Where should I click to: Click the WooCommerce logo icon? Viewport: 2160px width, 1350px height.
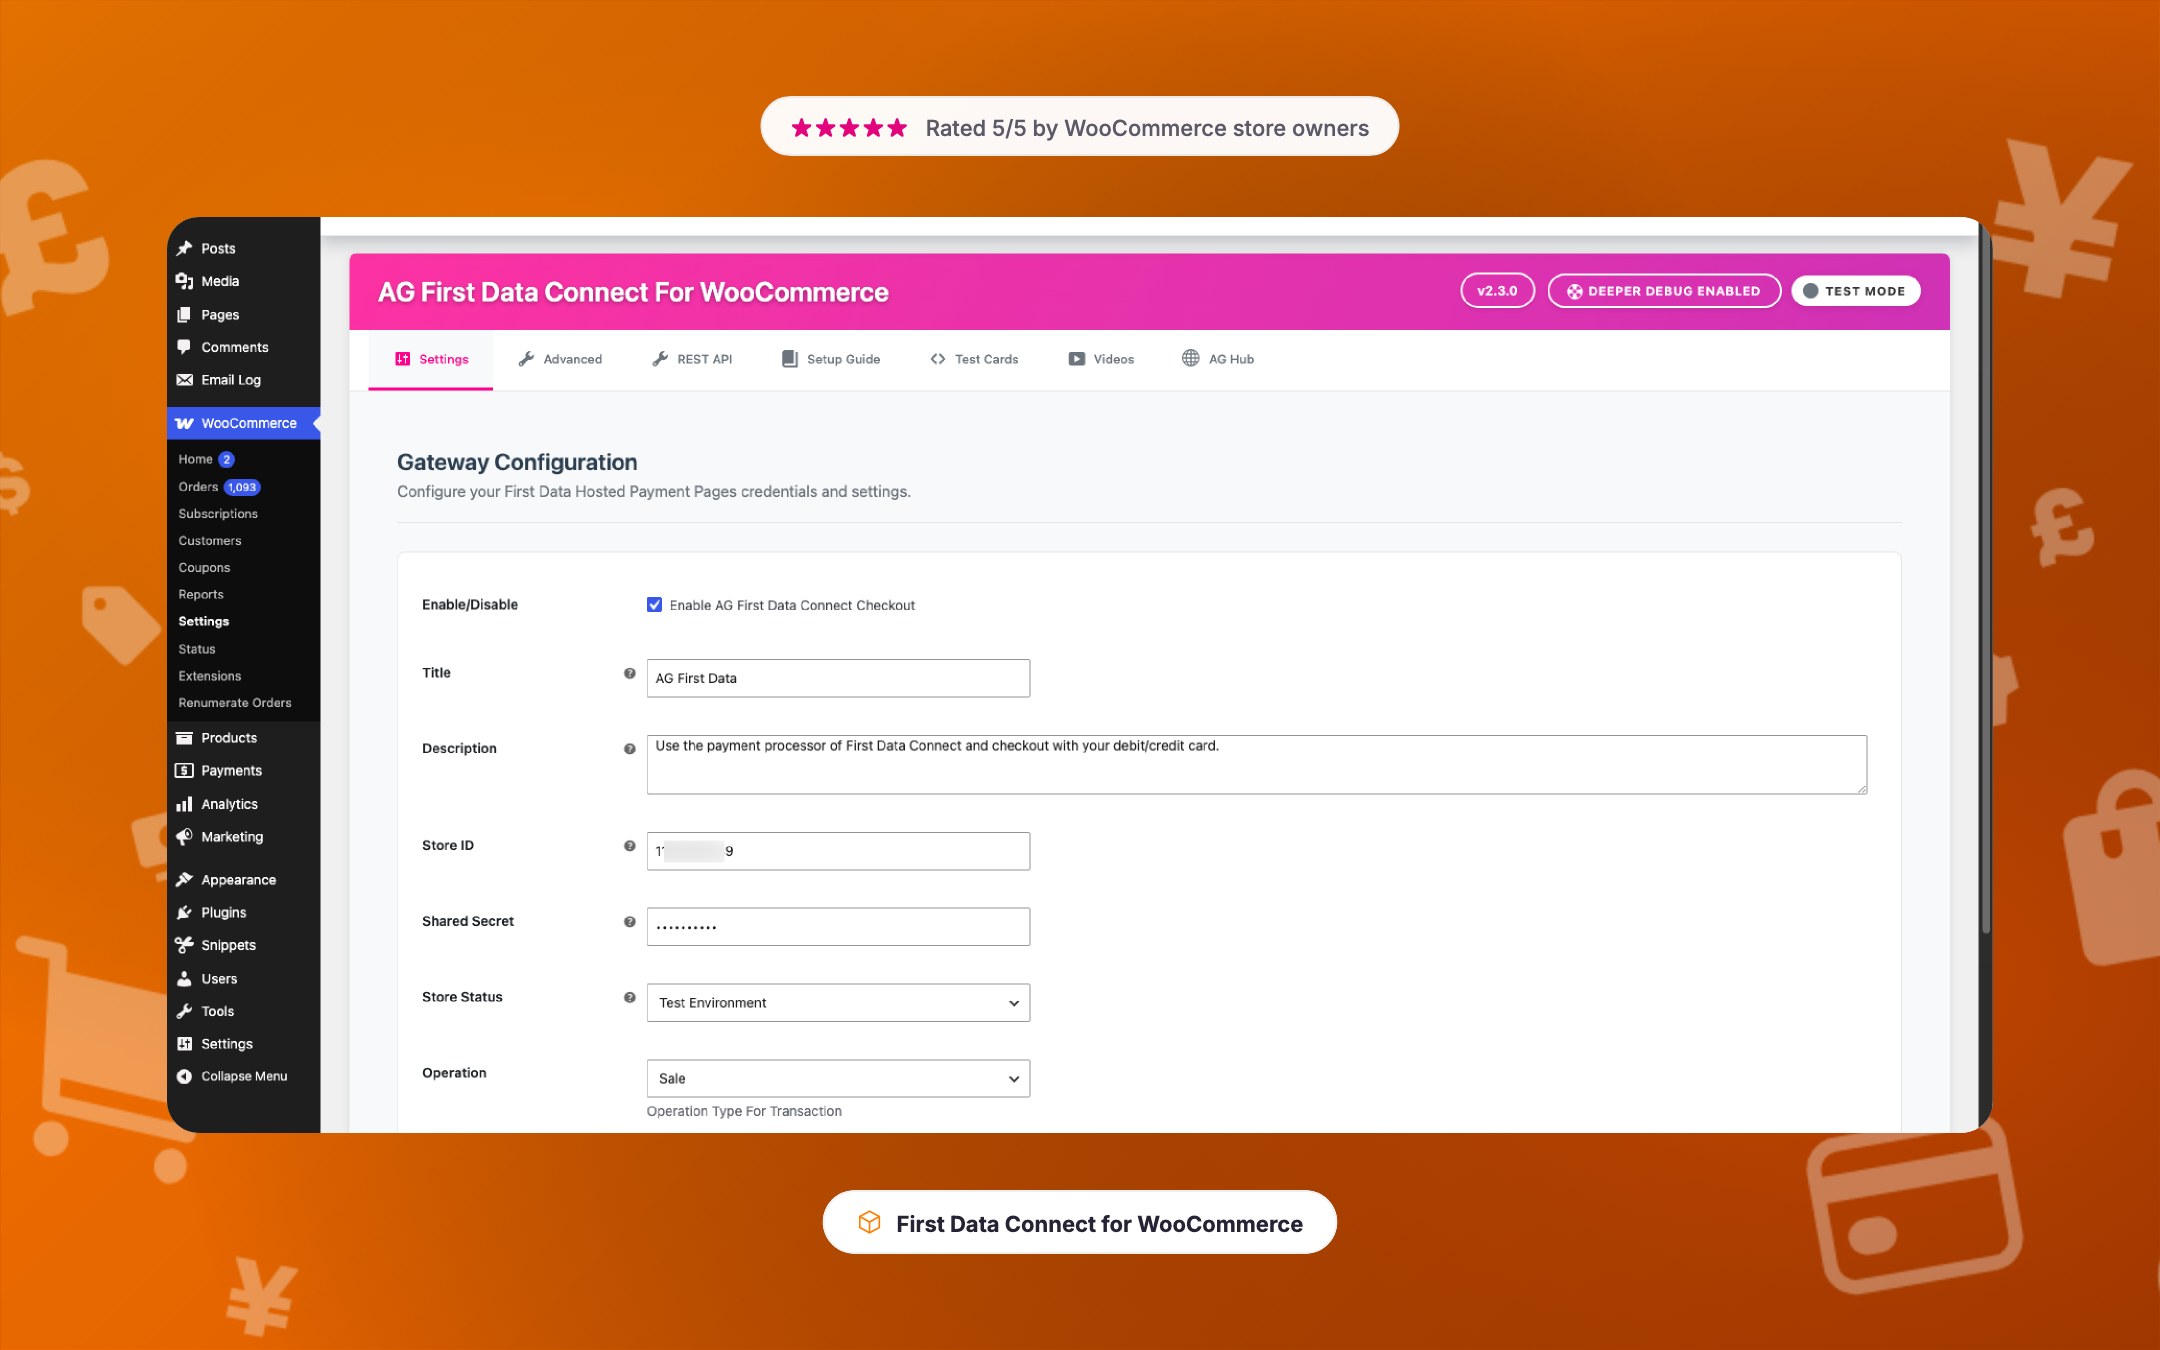pos(184,423)
